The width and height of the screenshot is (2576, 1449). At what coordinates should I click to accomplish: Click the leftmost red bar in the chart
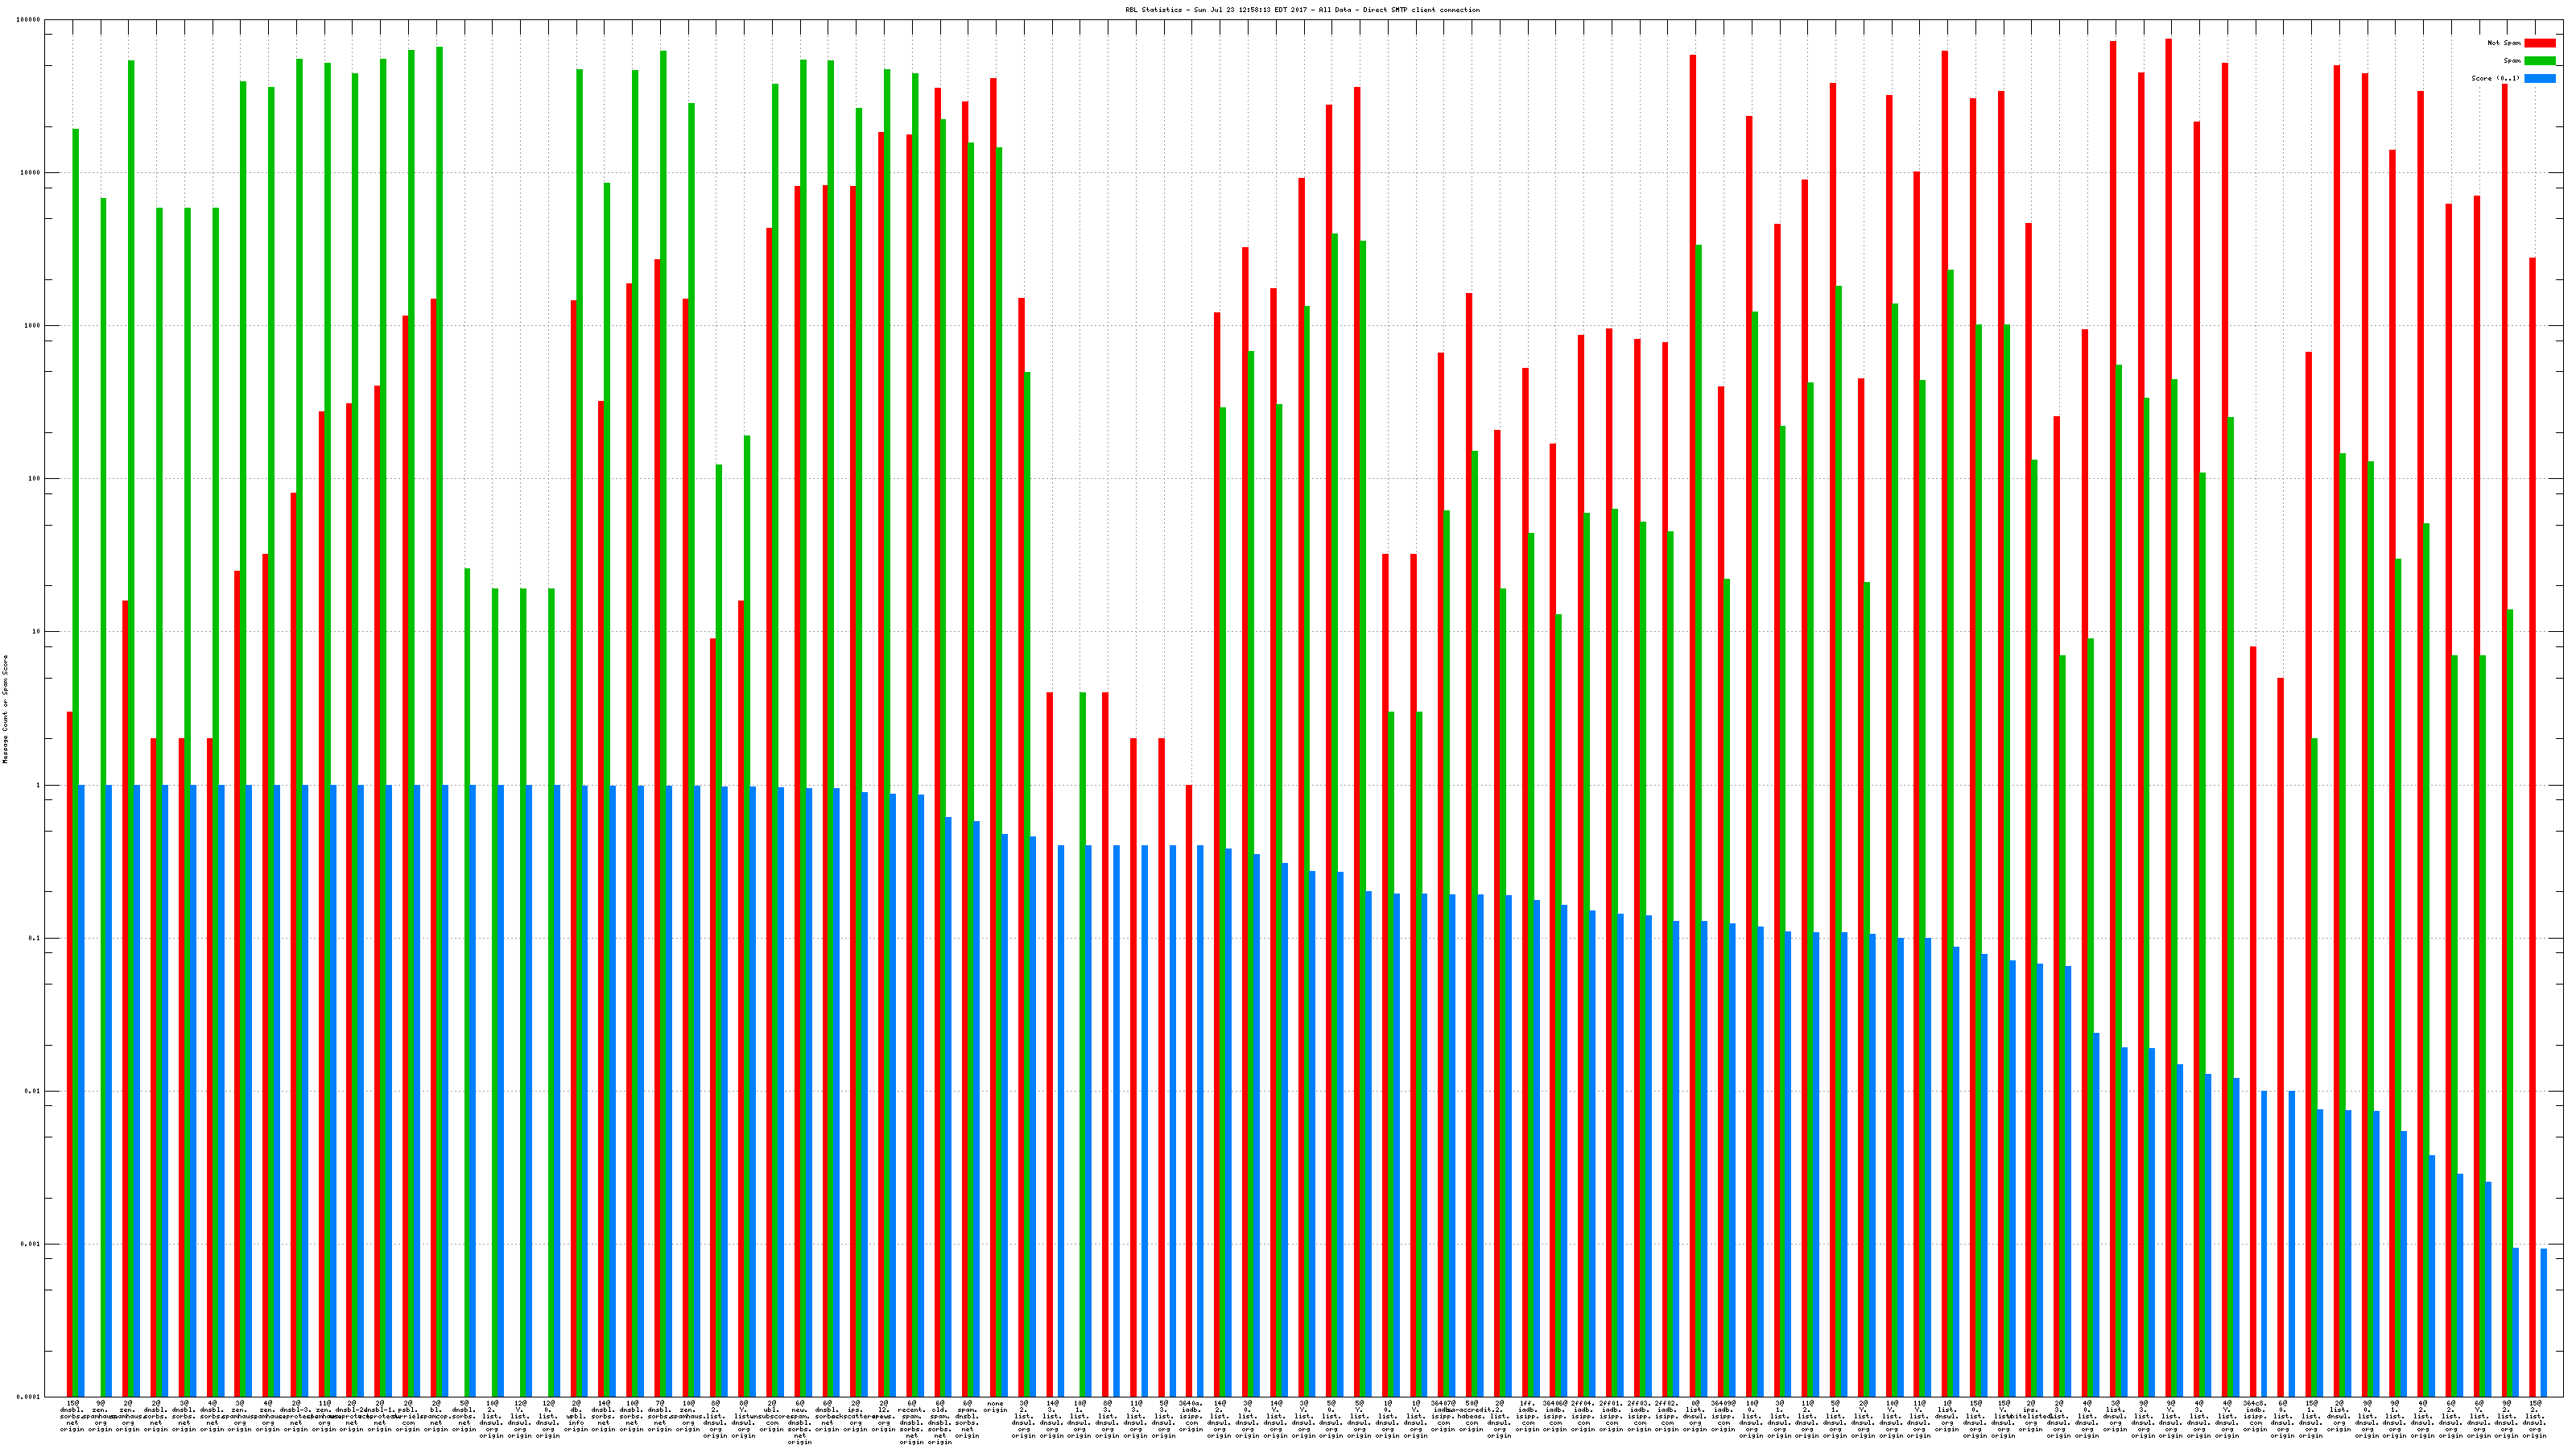click(x=70, y=1050)
